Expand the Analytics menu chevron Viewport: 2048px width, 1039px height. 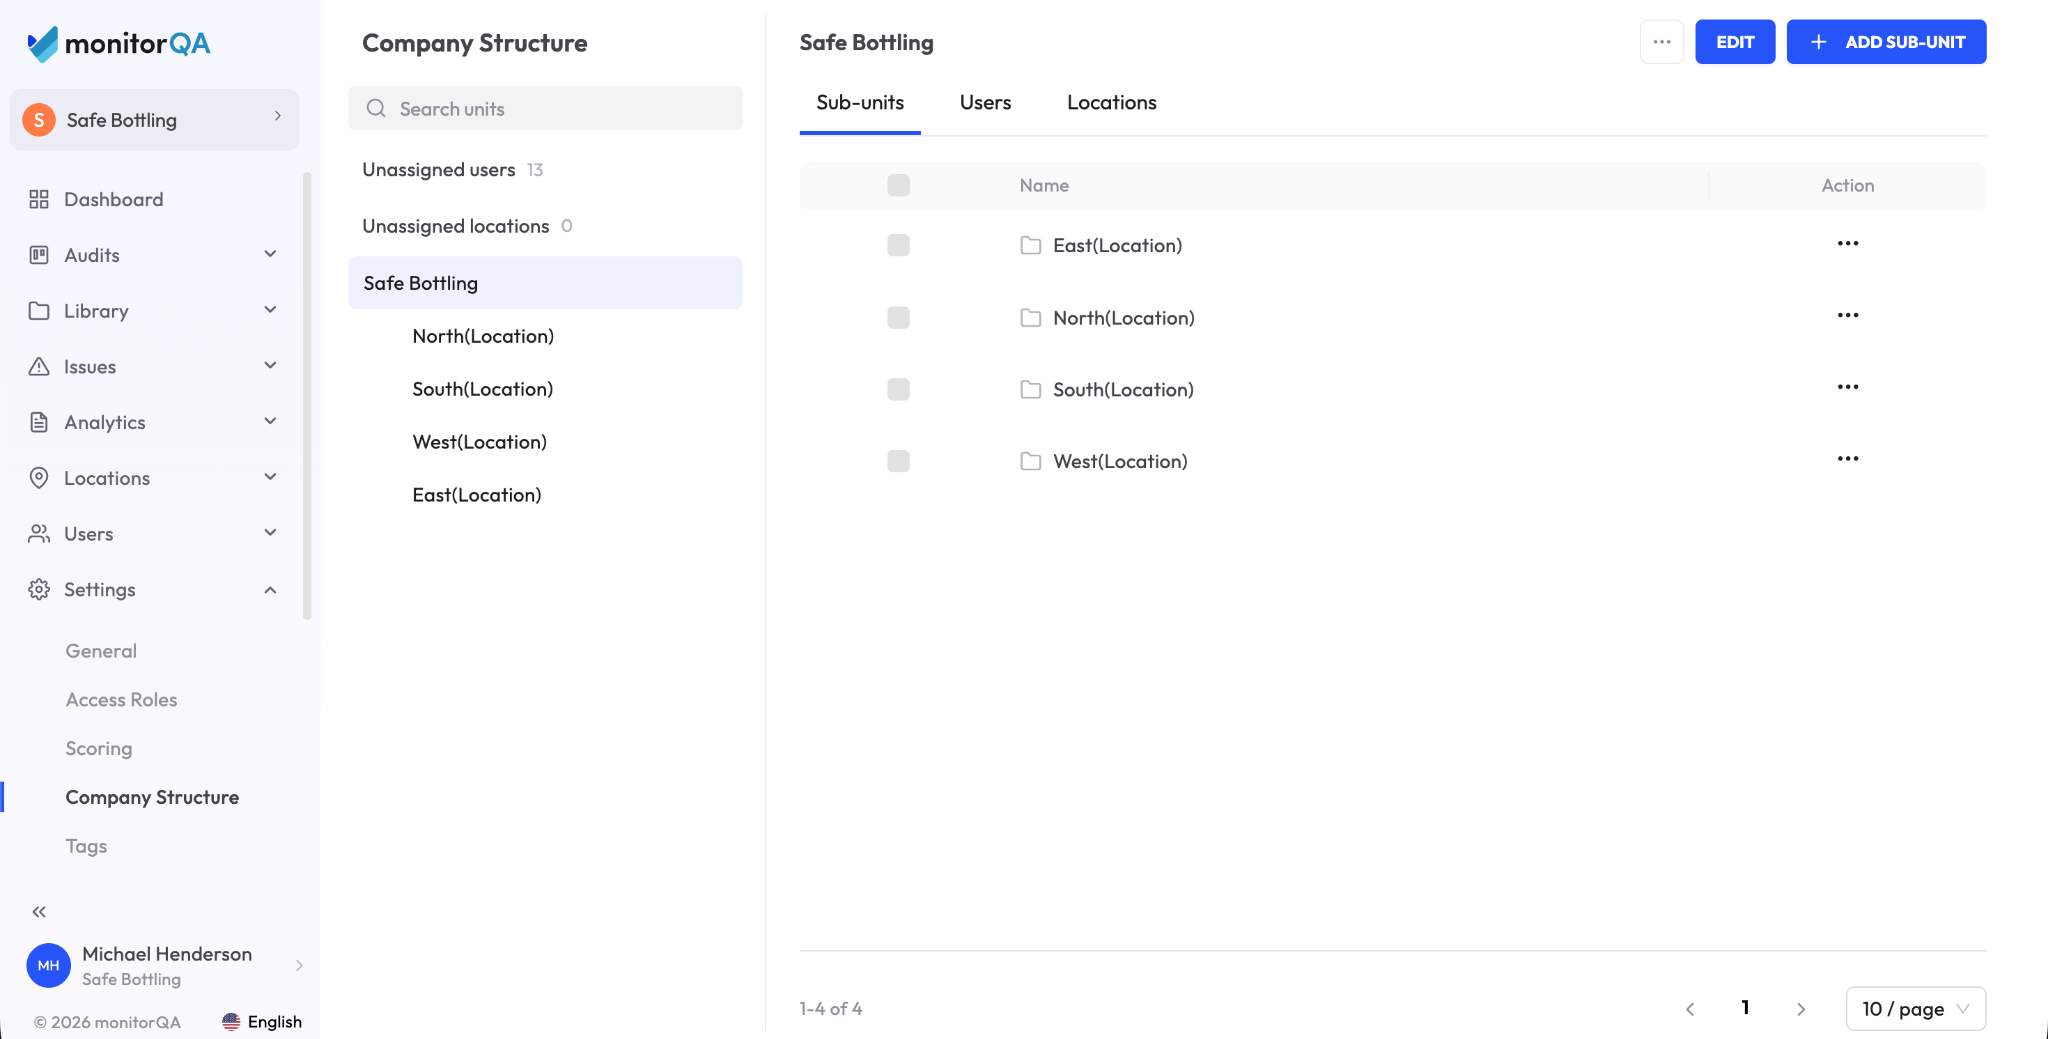click(x=270, y=421)
